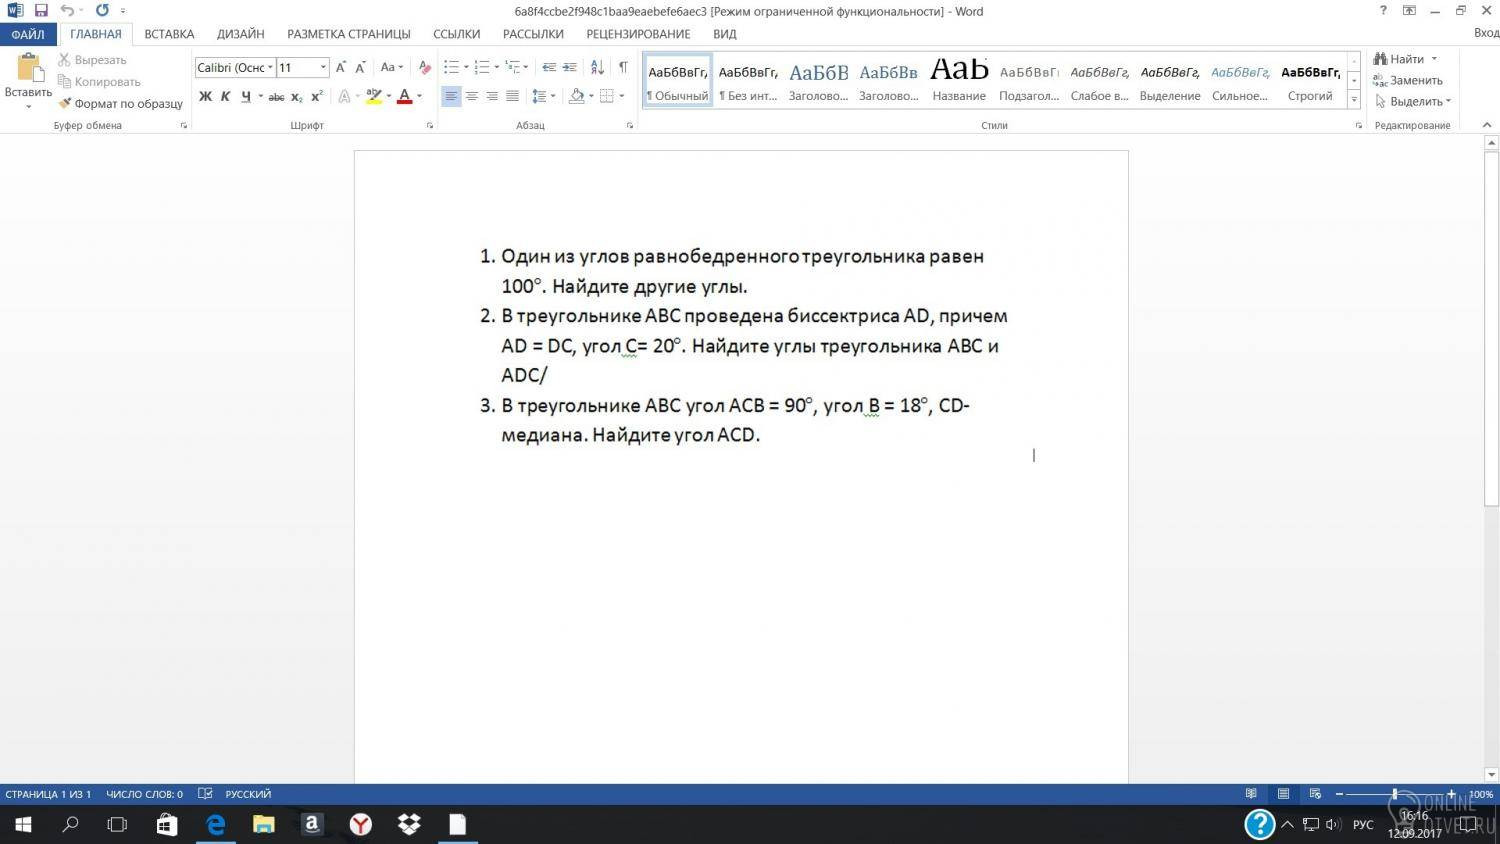The height and width of the screenshot is (844, 1500).
Task: Apply subscript formatting
Action: [x=297, y=97]
